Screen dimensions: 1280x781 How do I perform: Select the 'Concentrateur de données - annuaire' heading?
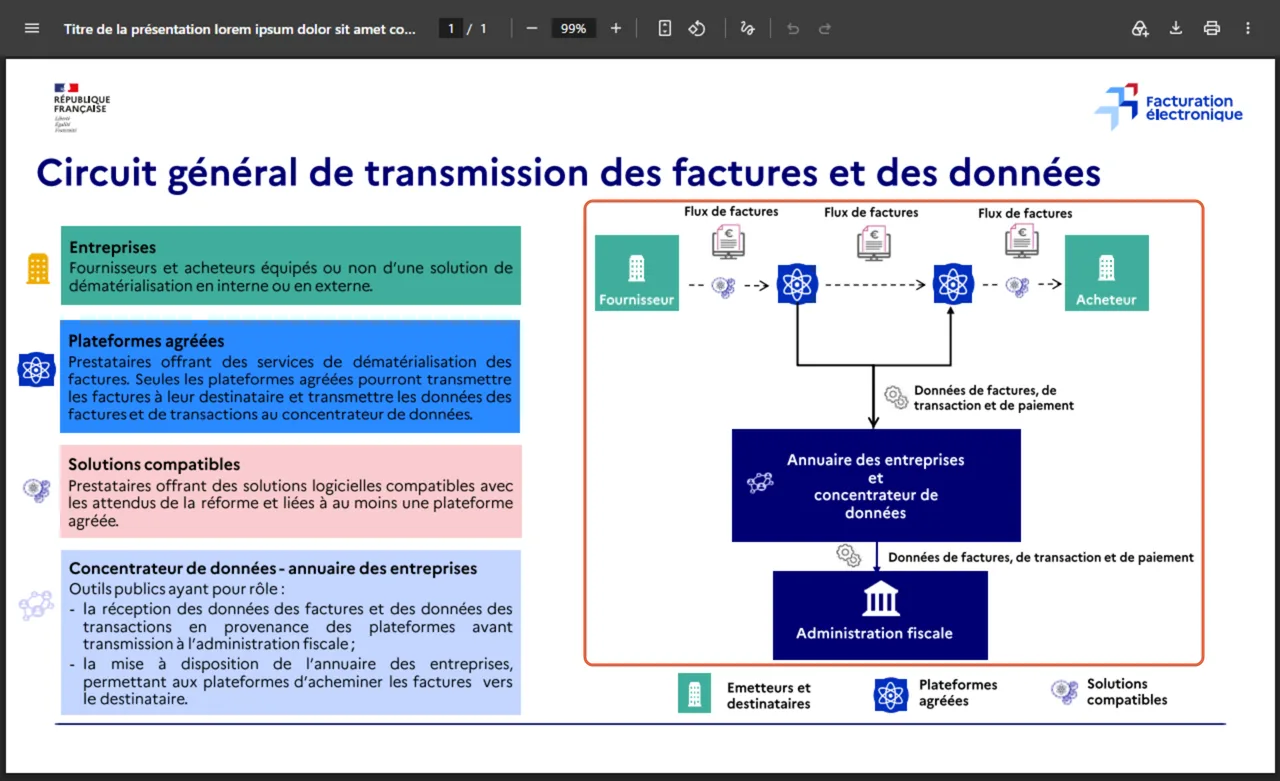273,568
